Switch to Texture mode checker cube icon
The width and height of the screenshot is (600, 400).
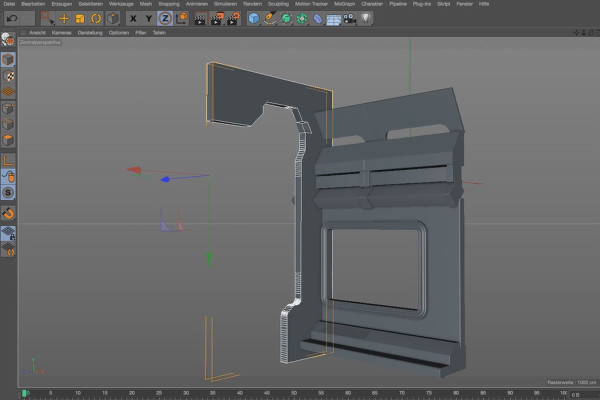pos(8,76)
